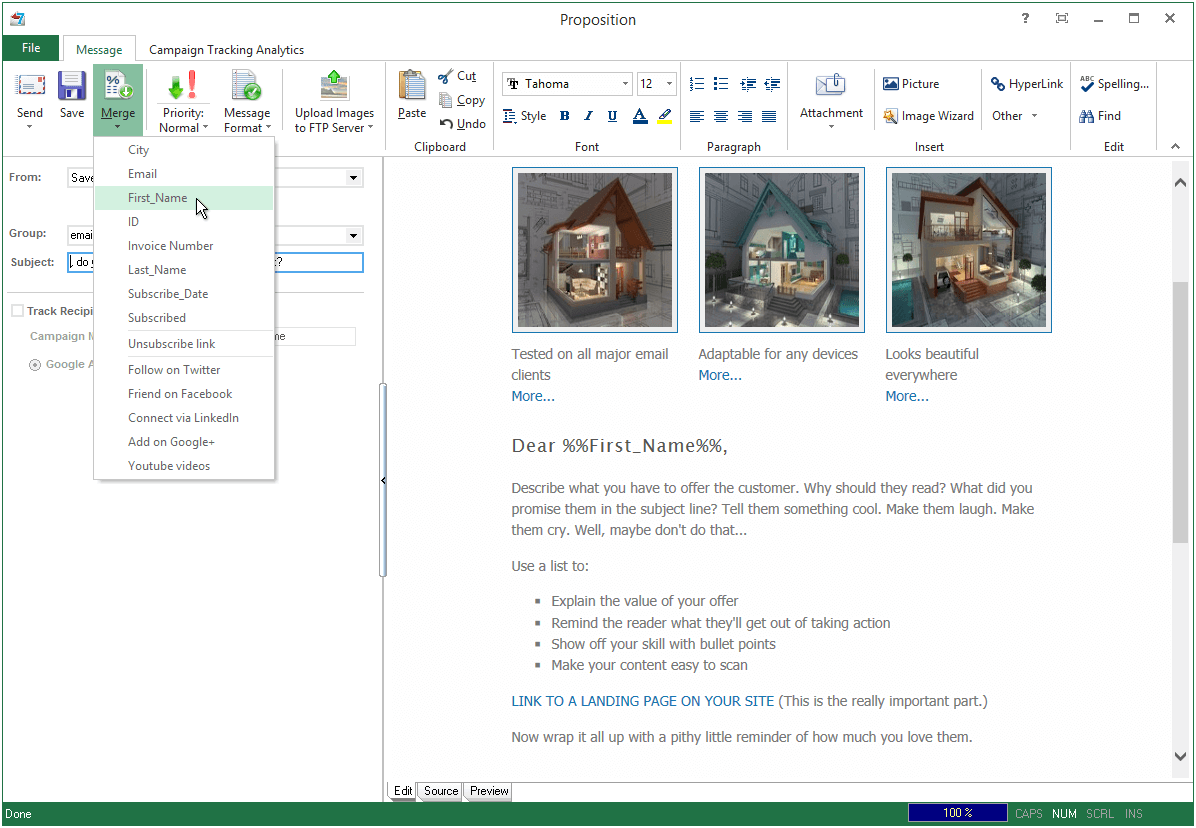Image resolution: width=1196 pixels, height=828 pixels.
Task: Select the City merge field
Action: tap(183, 150)
